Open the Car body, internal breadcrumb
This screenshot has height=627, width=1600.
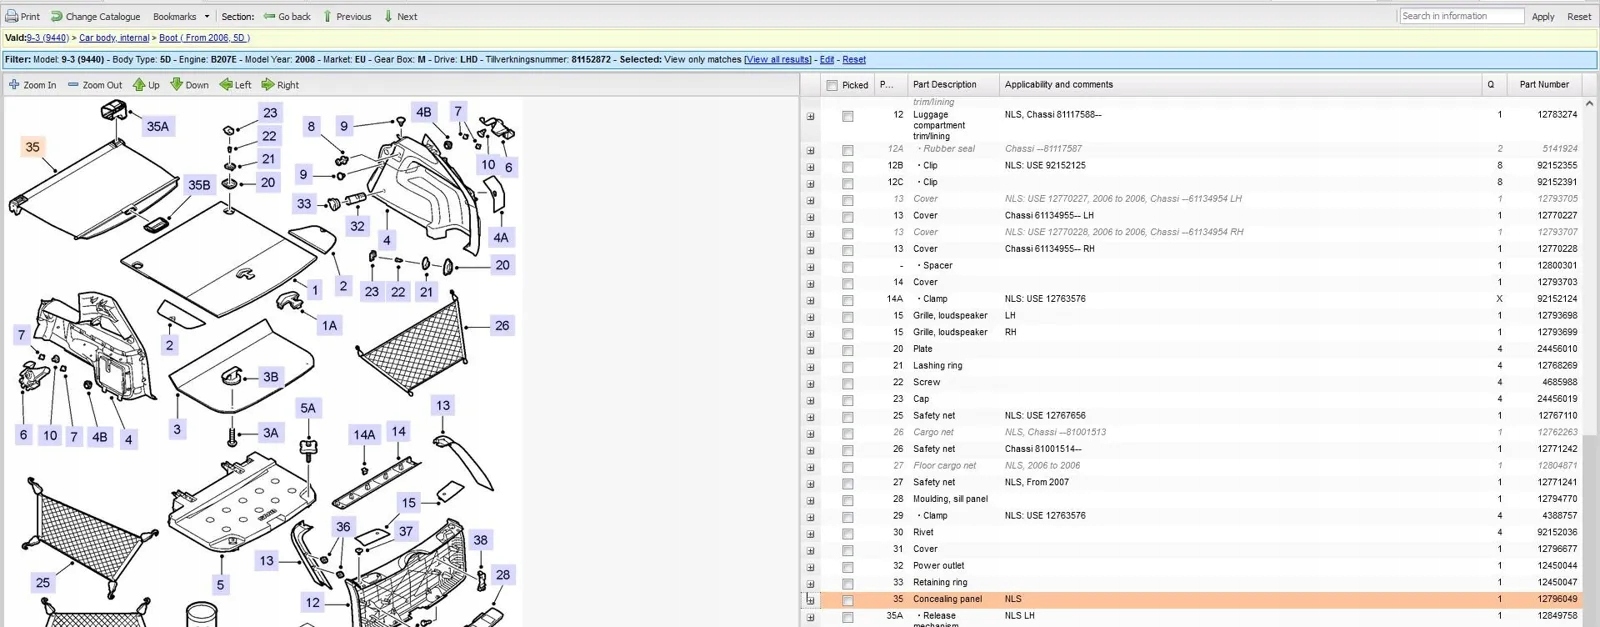114,38
